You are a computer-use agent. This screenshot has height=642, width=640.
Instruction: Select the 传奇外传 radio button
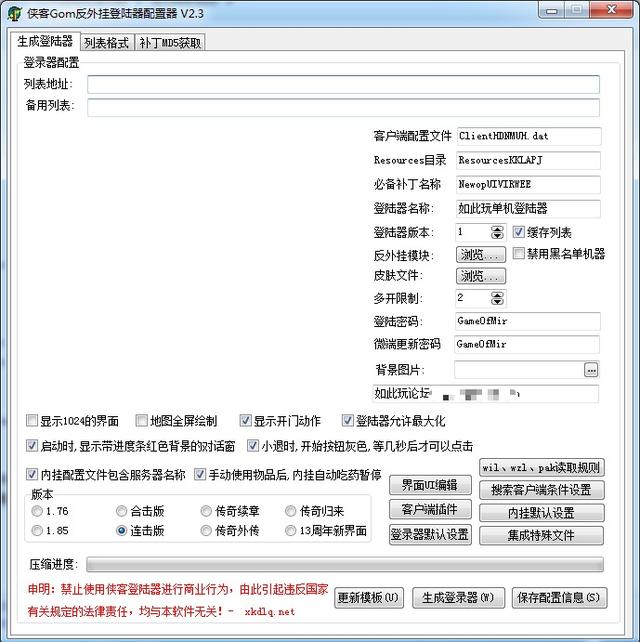point(206,530)
